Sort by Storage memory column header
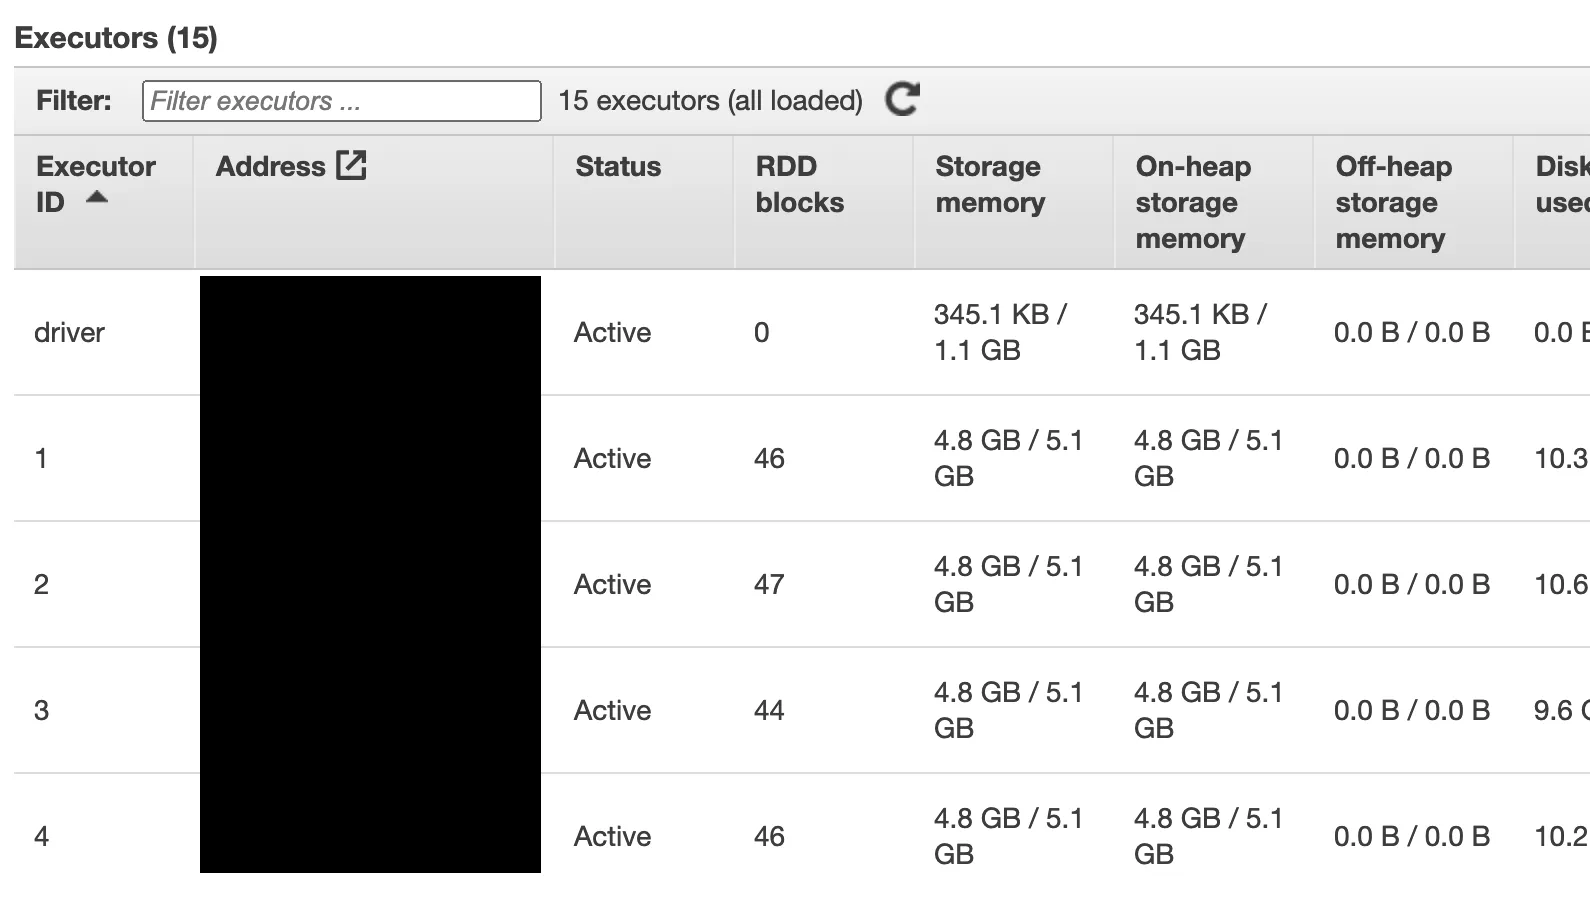Viewport: 1590px width, 904px height. pos(989,184)
